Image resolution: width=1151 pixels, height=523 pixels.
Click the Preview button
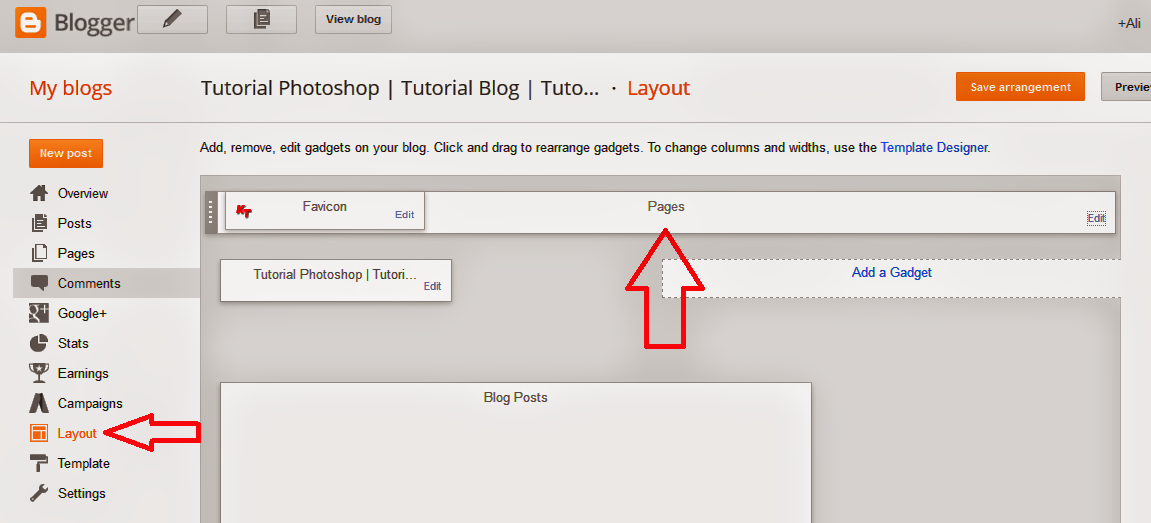(x=1126, y=87)
